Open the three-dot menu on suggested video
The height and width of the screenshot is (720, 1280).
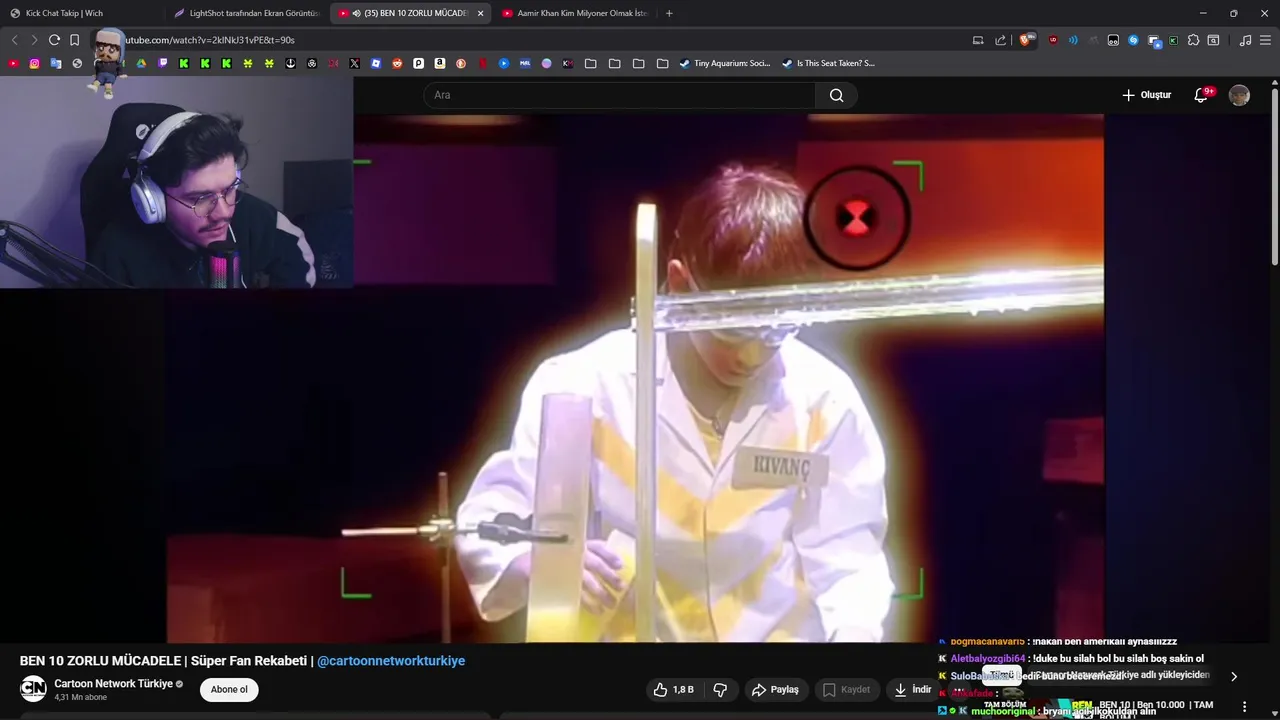pos(1245,706)
